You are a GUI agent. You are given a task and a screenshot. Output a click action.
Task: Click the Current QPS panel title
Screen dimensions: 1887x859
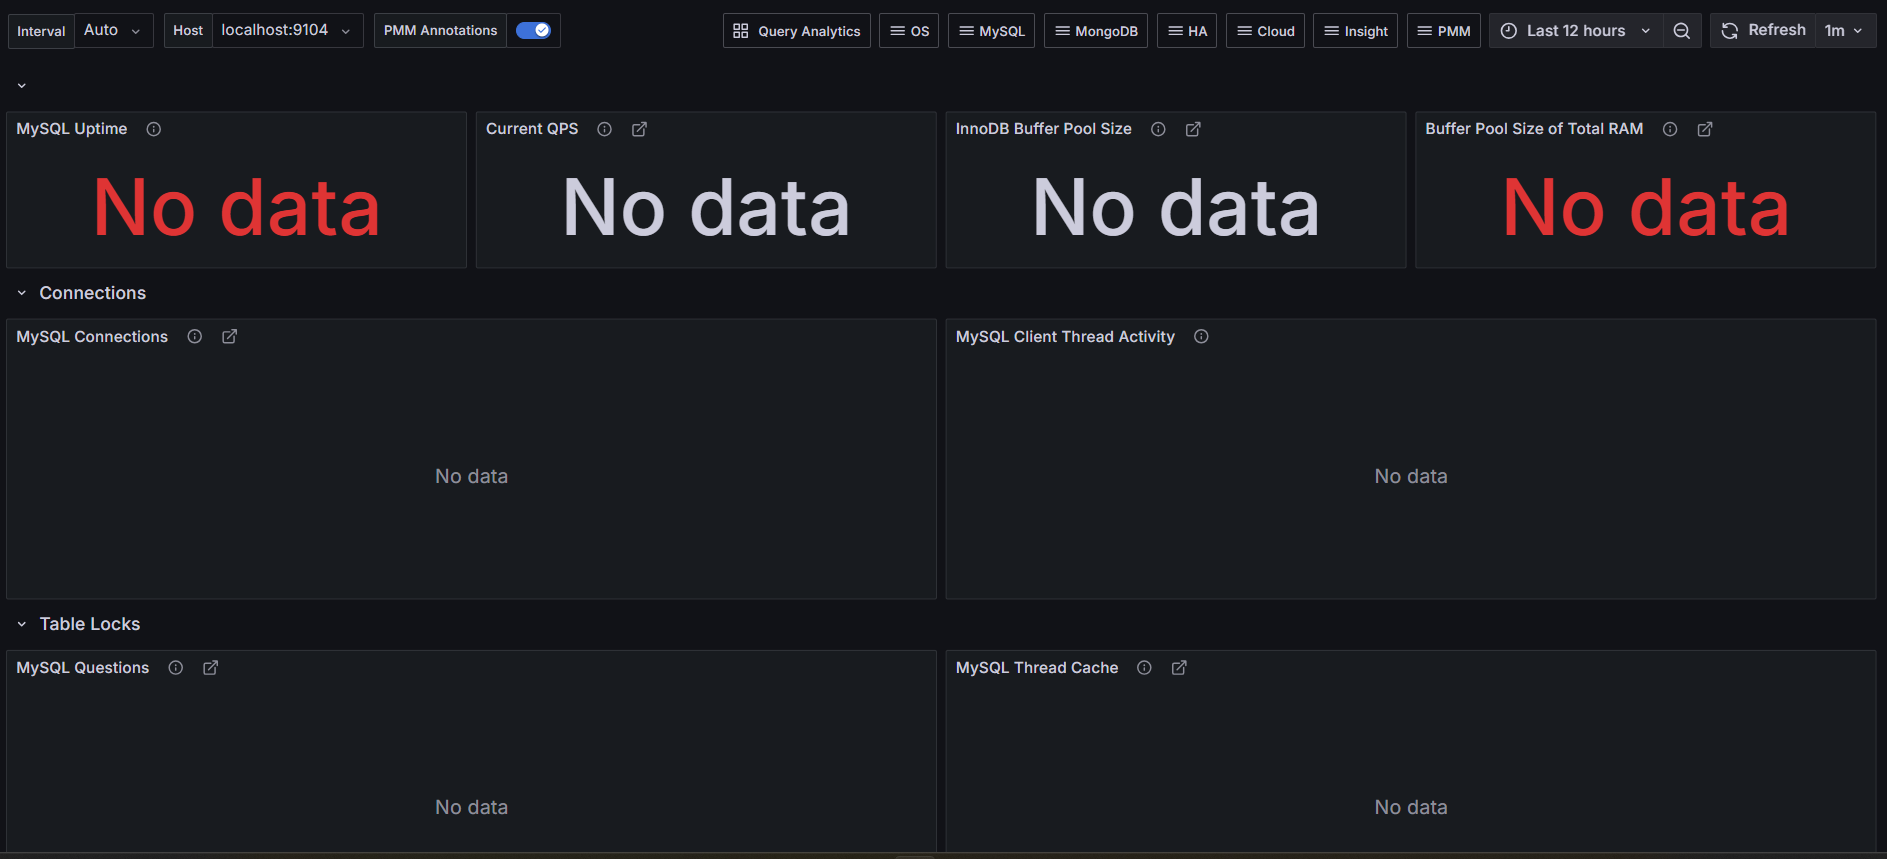(532, 129)
